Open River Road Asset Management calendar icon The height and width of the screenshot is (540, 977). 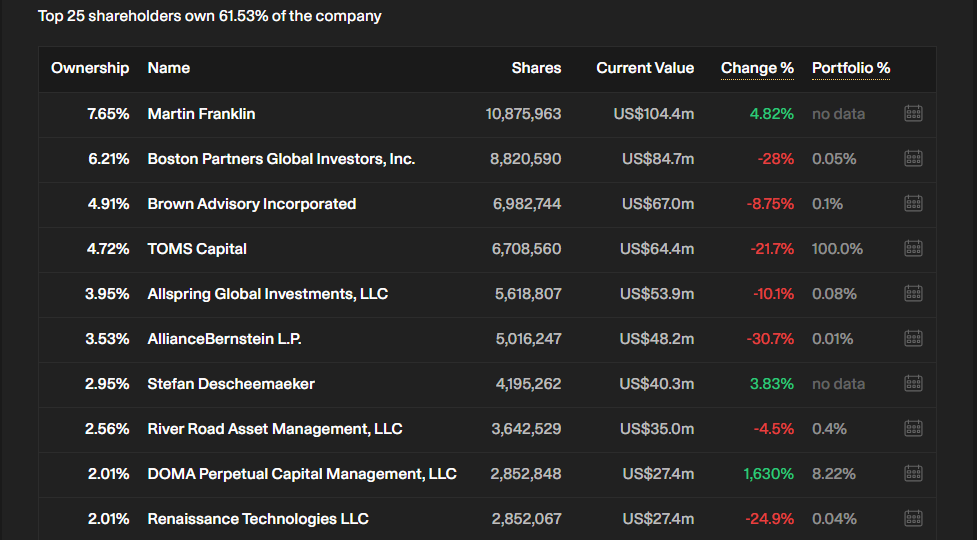912,429
